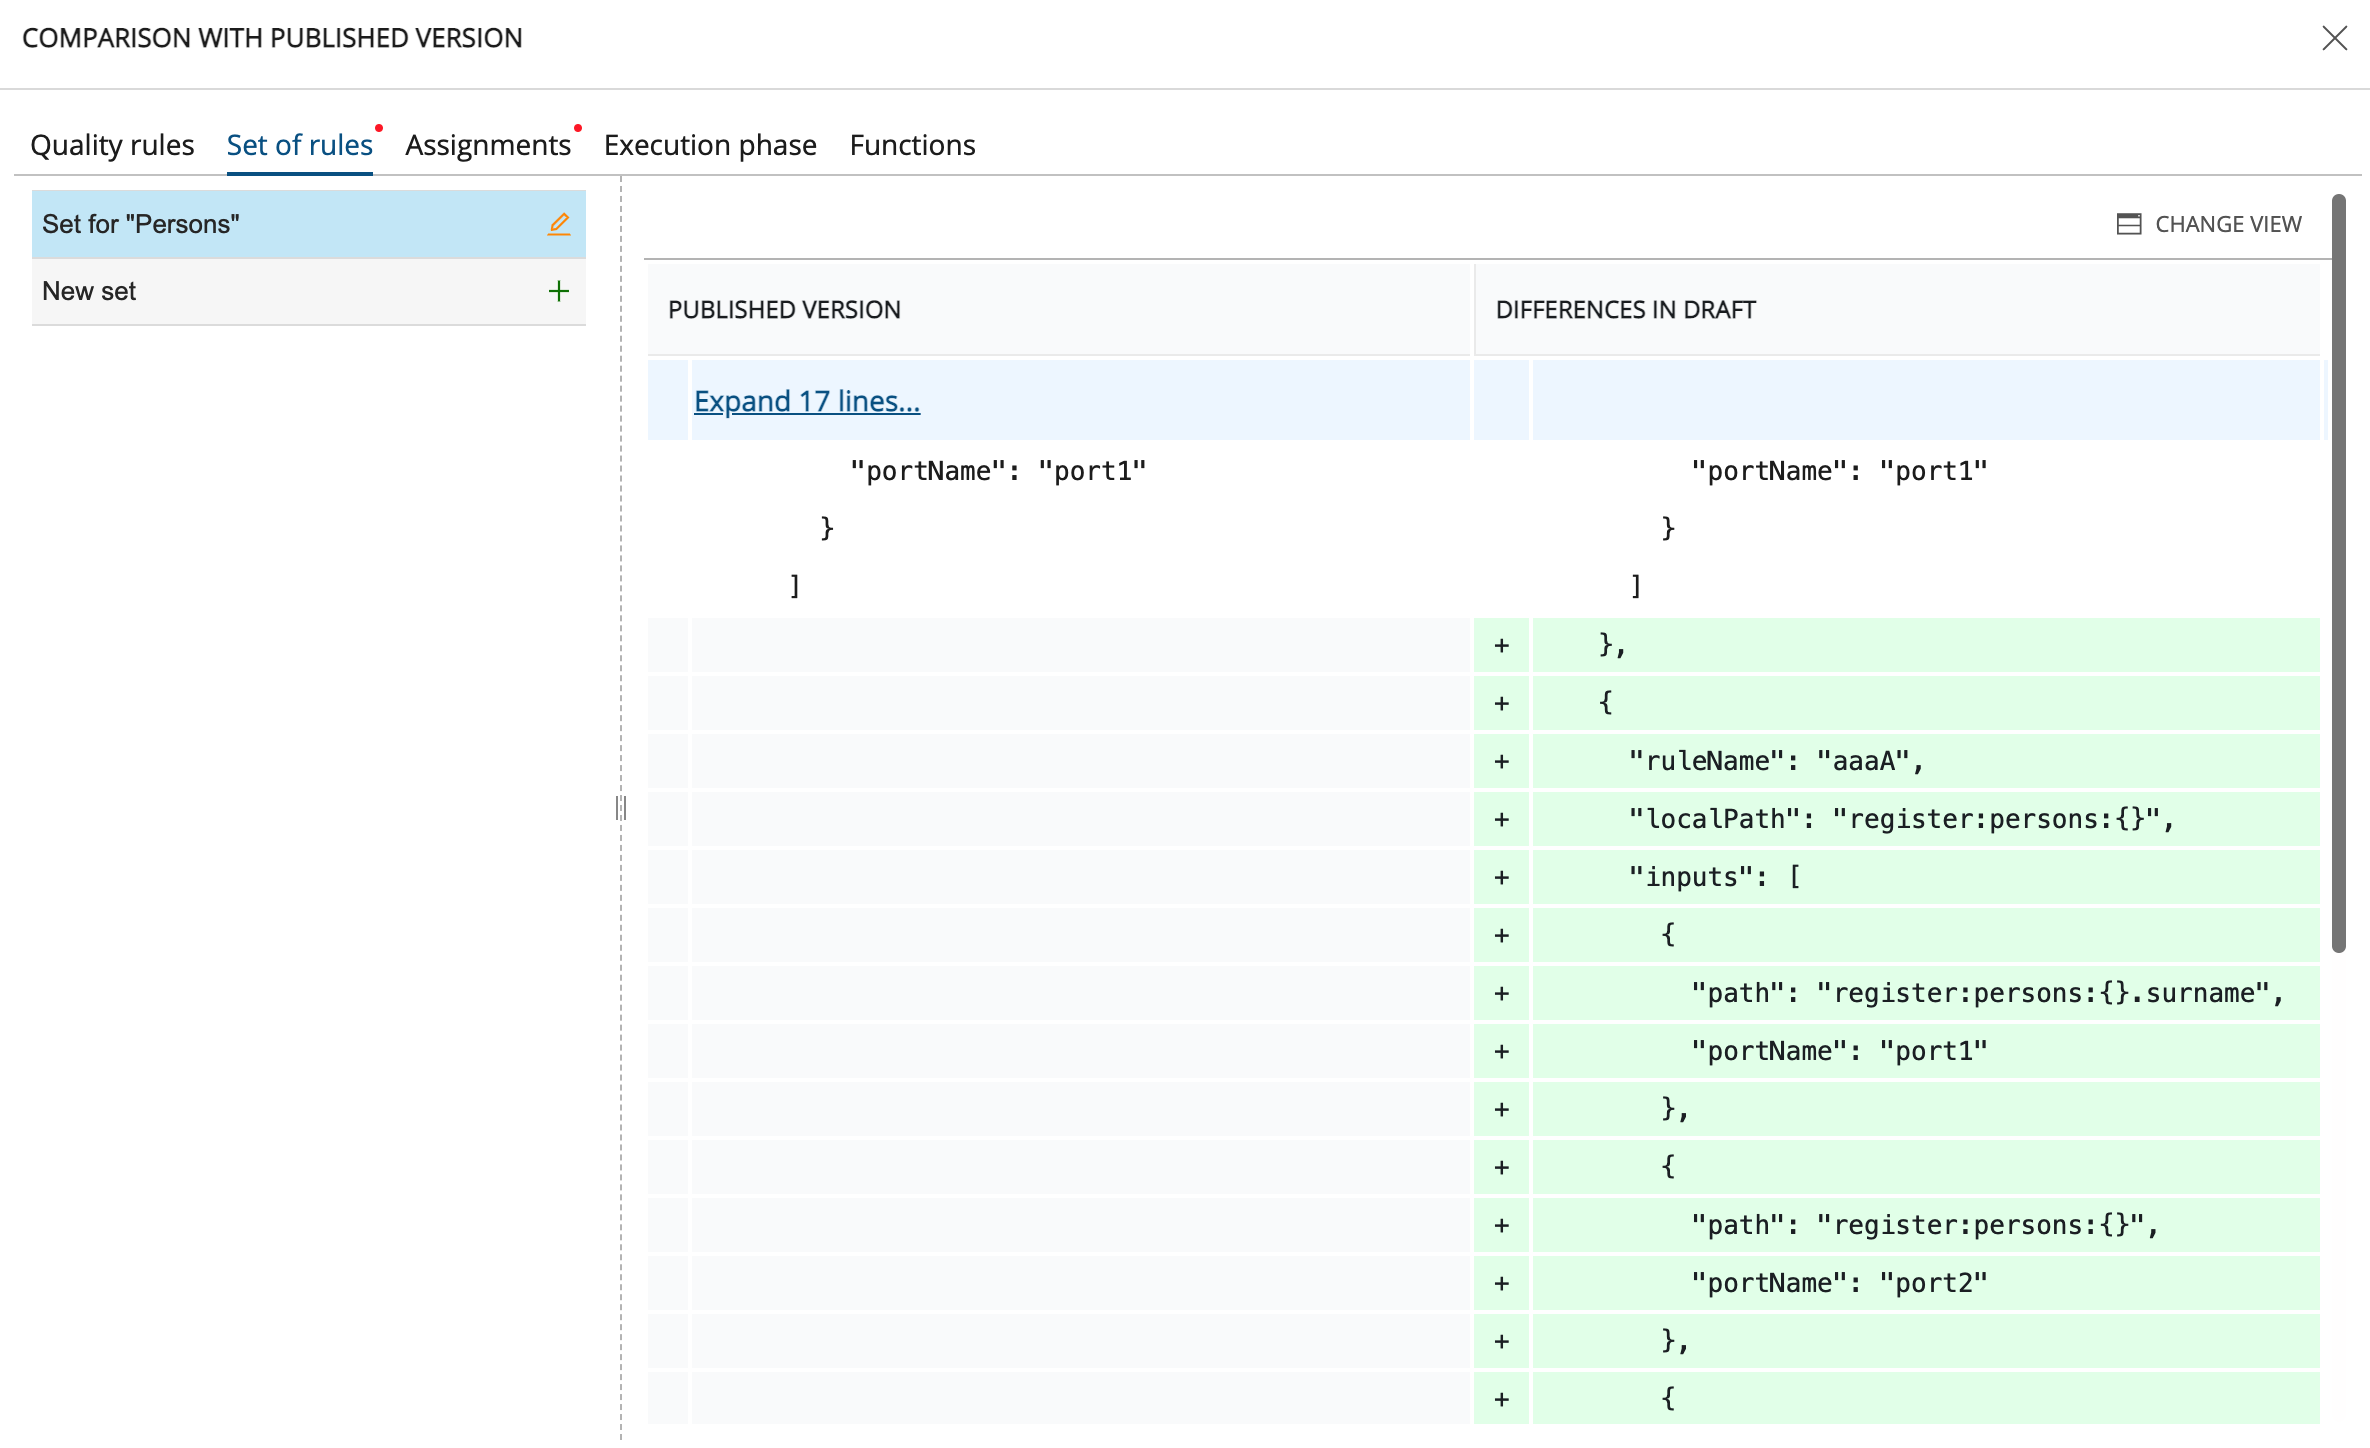
Task: Select the Set of rules tab
Action: pos(299,145)
